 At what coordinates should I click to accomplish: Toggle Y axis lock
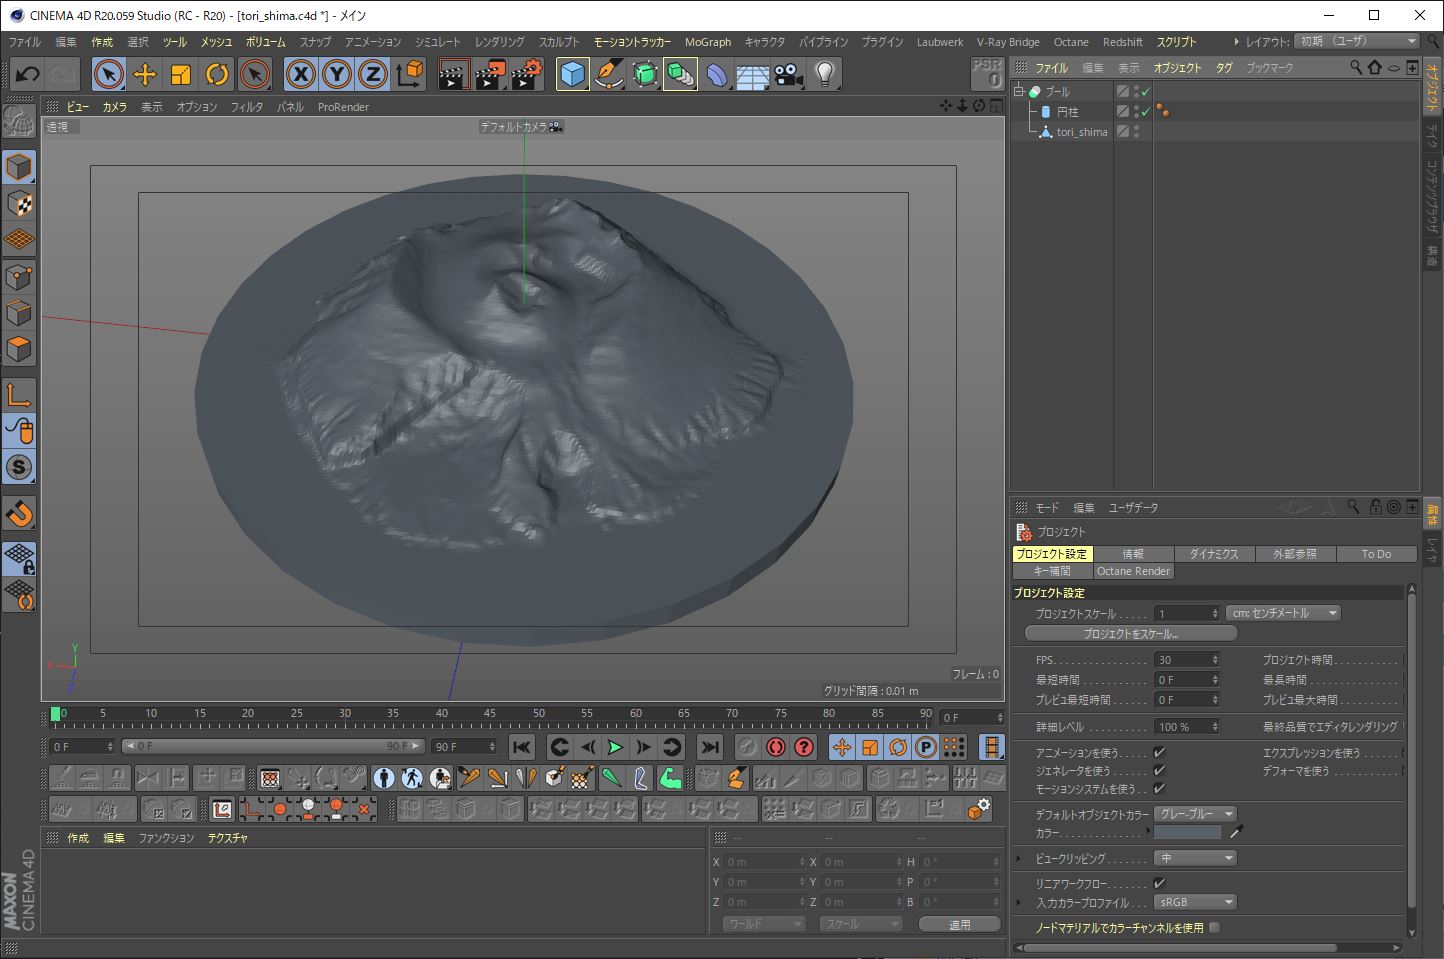coord(337,74)
